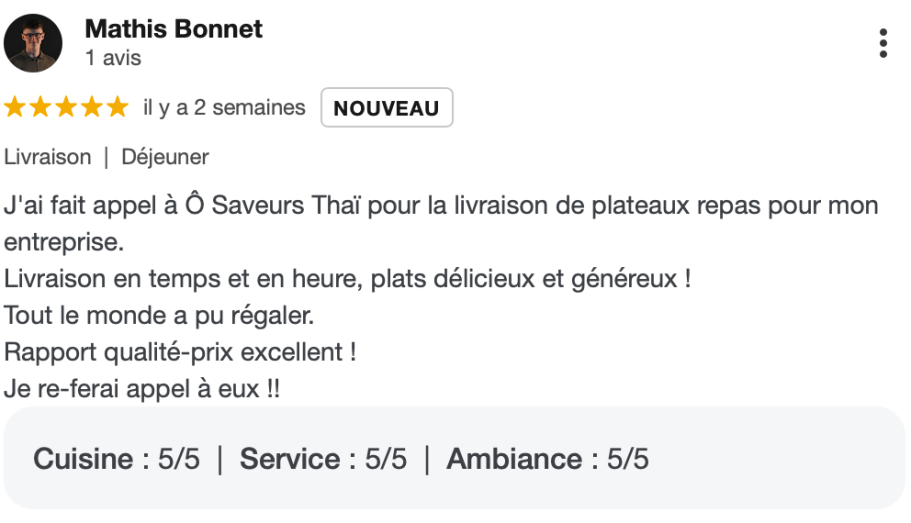Select the Déjeuner tag
The width and height of the screenshot is (911, 523).
click(x=165, y=157)
